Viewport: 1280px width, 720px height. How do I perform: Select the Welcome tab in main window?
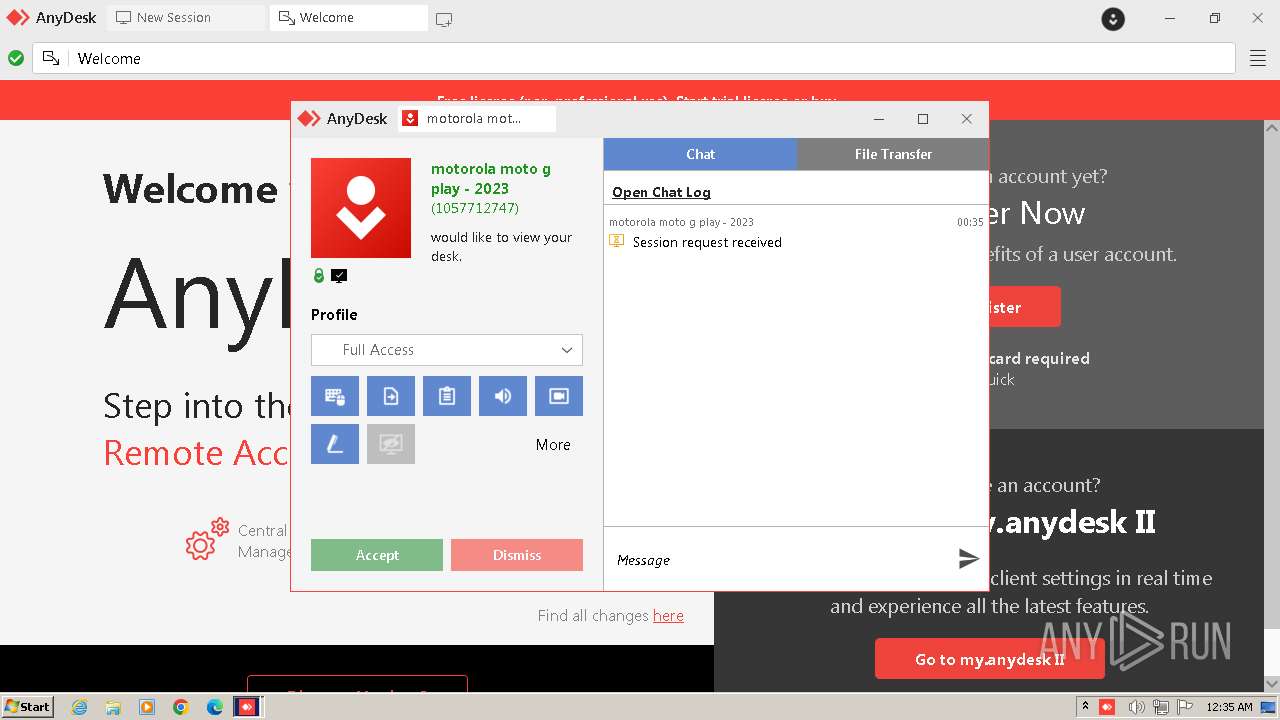coord(348,17)
